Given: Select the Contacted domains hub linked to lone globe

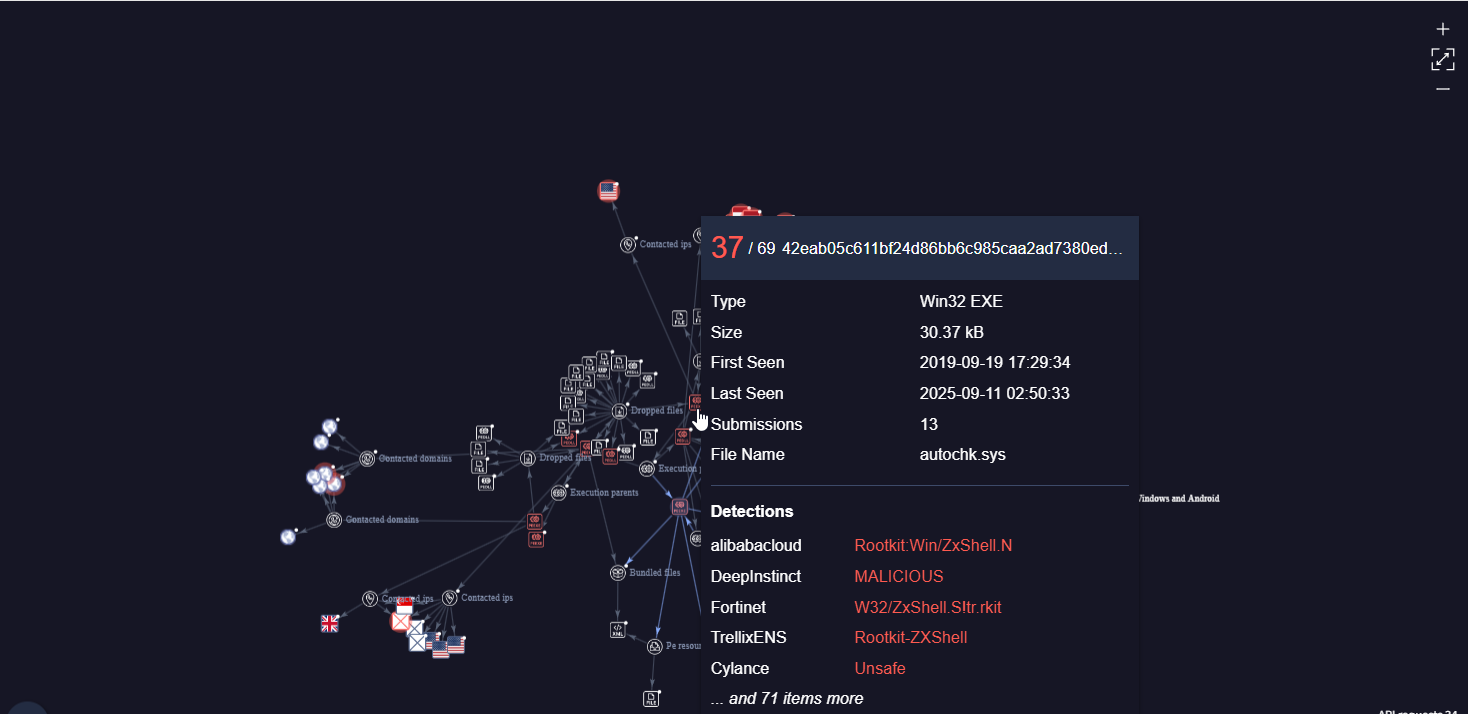Looking at the screenshot, I should (334, 520).
